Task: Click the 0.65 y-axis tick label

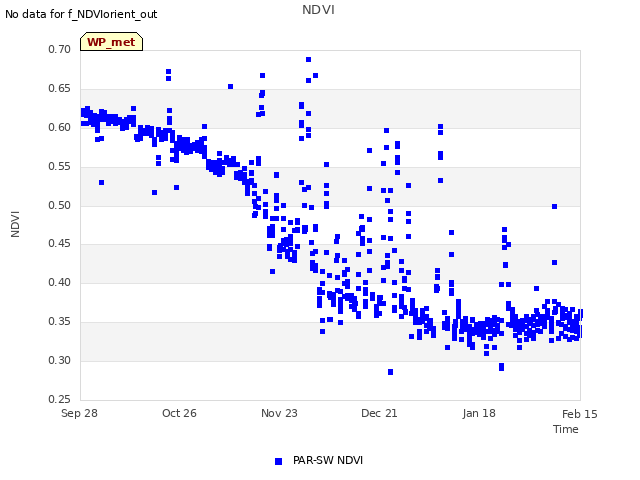Action: point(59,89)
